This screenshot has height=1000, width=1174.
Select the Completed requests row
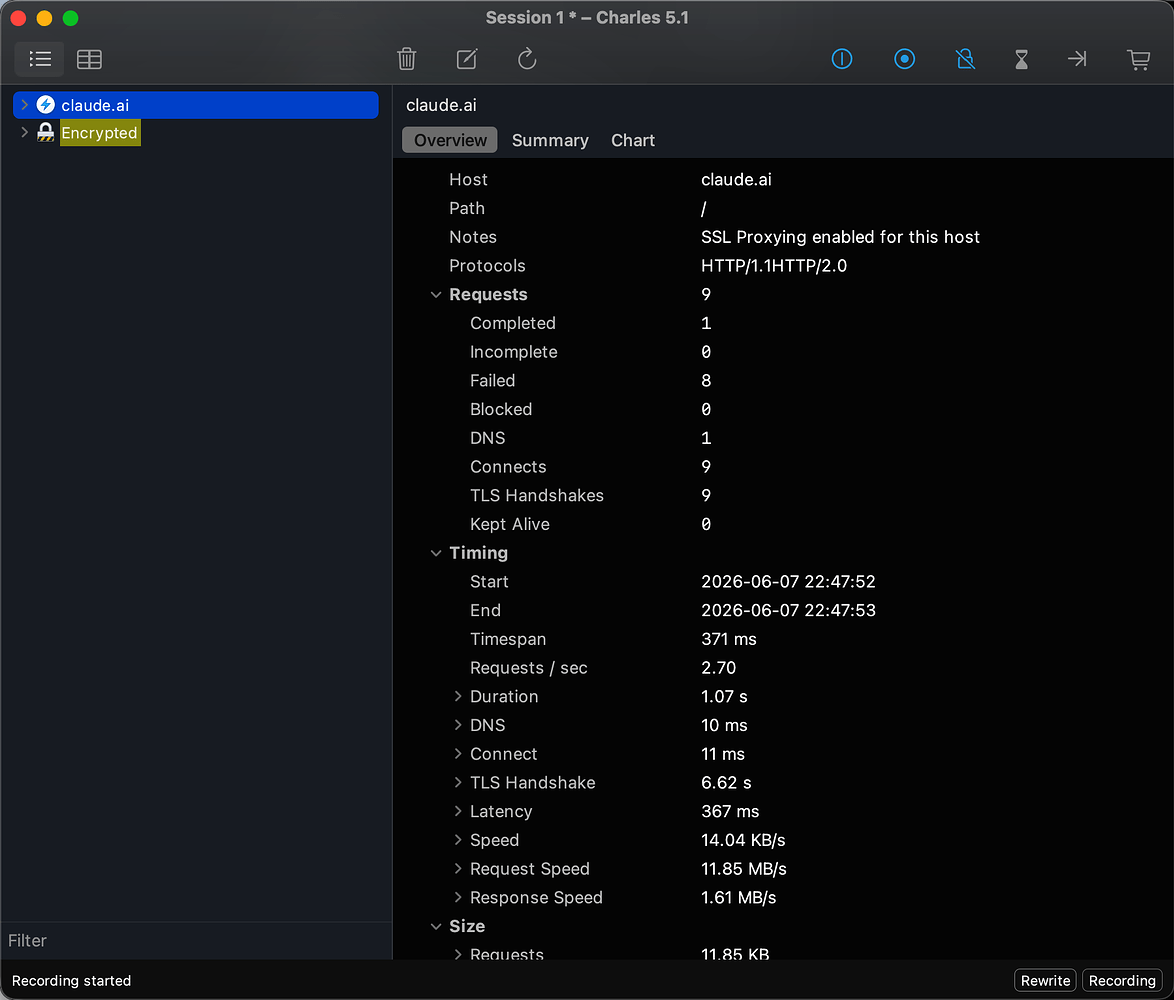783,323
